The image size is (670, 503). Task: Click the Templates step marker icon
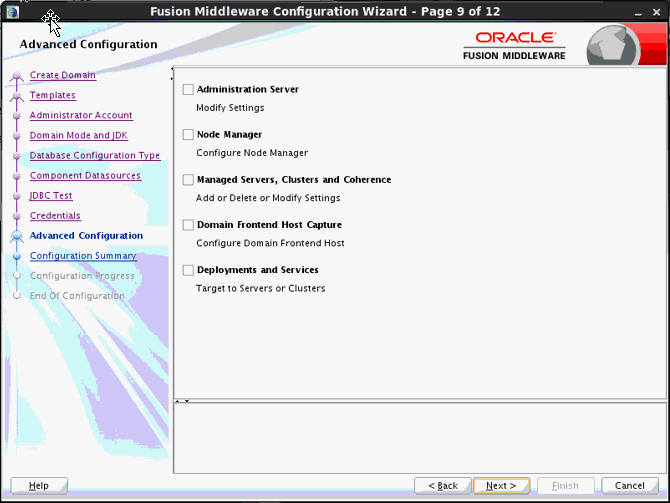(x=17, y=97)
